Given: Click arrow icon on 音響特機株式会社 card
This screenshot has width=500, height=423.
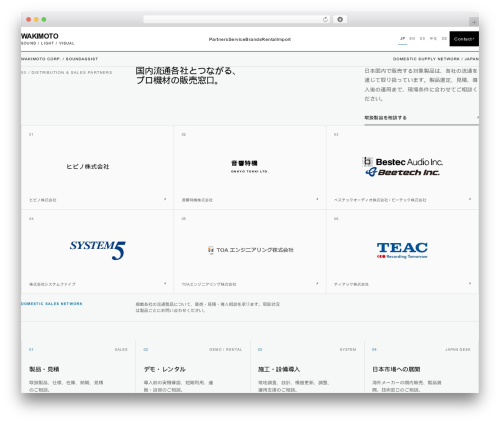Looking at the screenshot, I should tap(317, 199).
